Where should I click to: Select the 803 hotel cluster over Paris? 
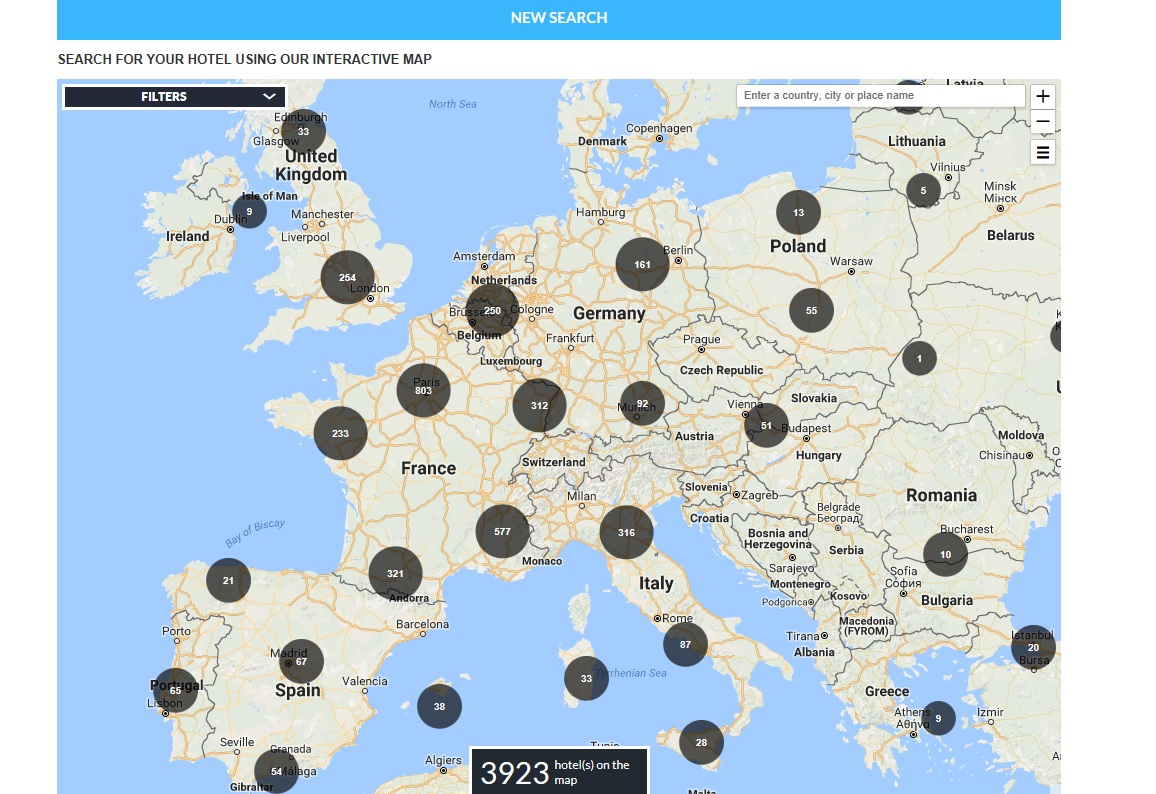pos(423,390)
